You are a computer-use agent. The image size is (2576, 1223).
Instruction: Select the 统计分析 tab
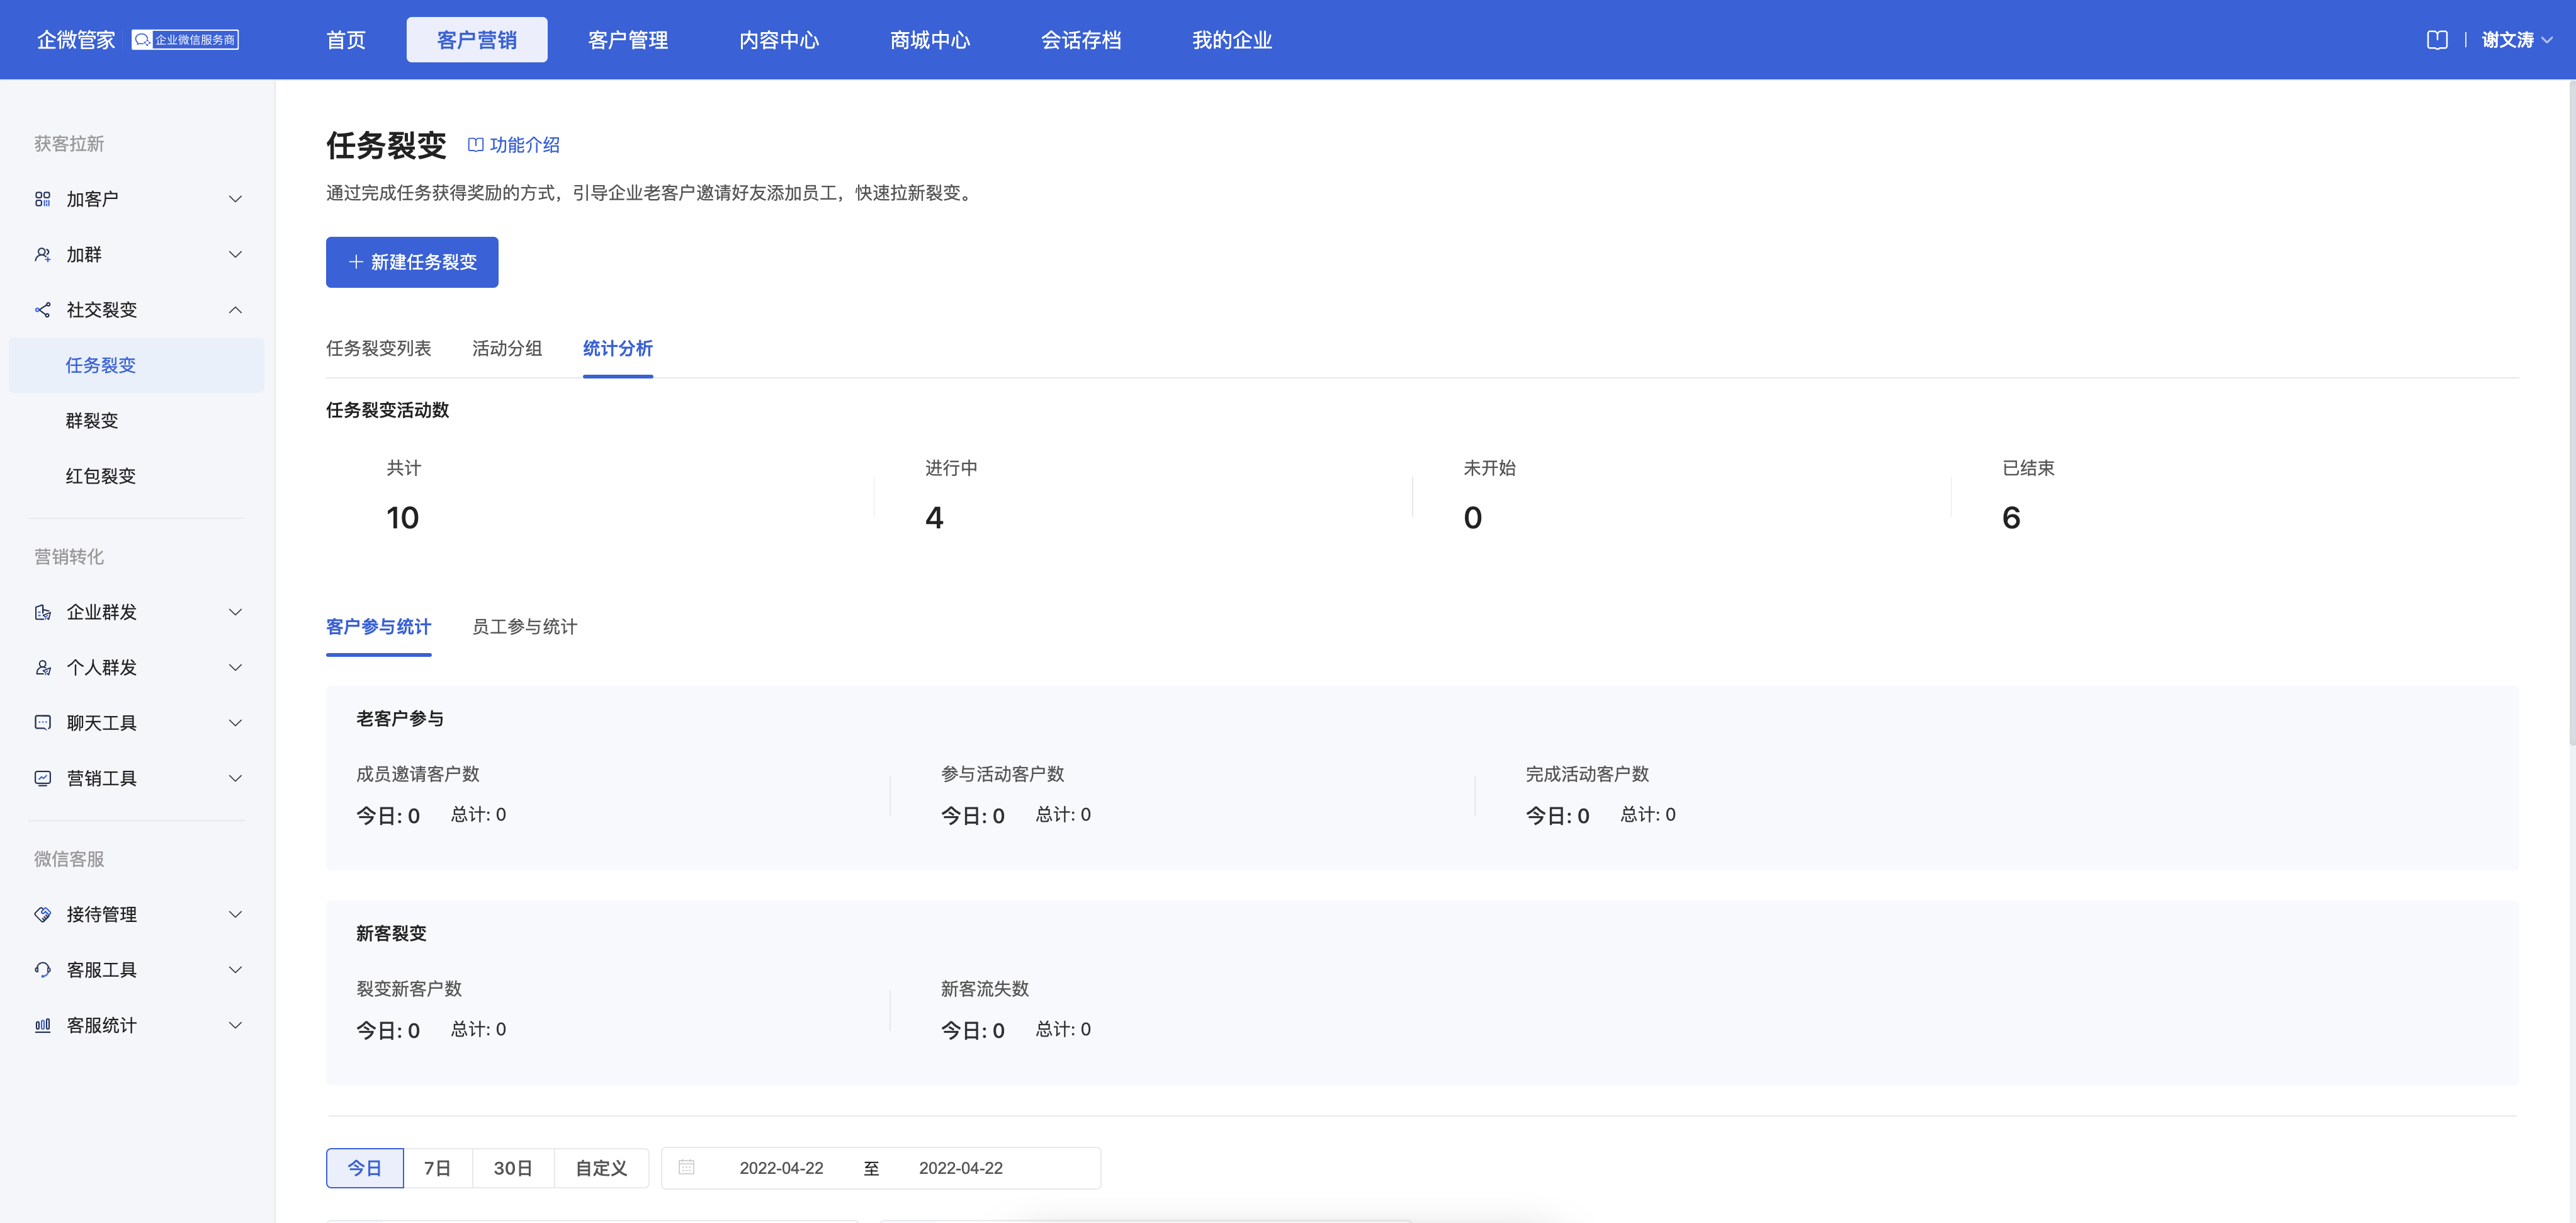618,348
